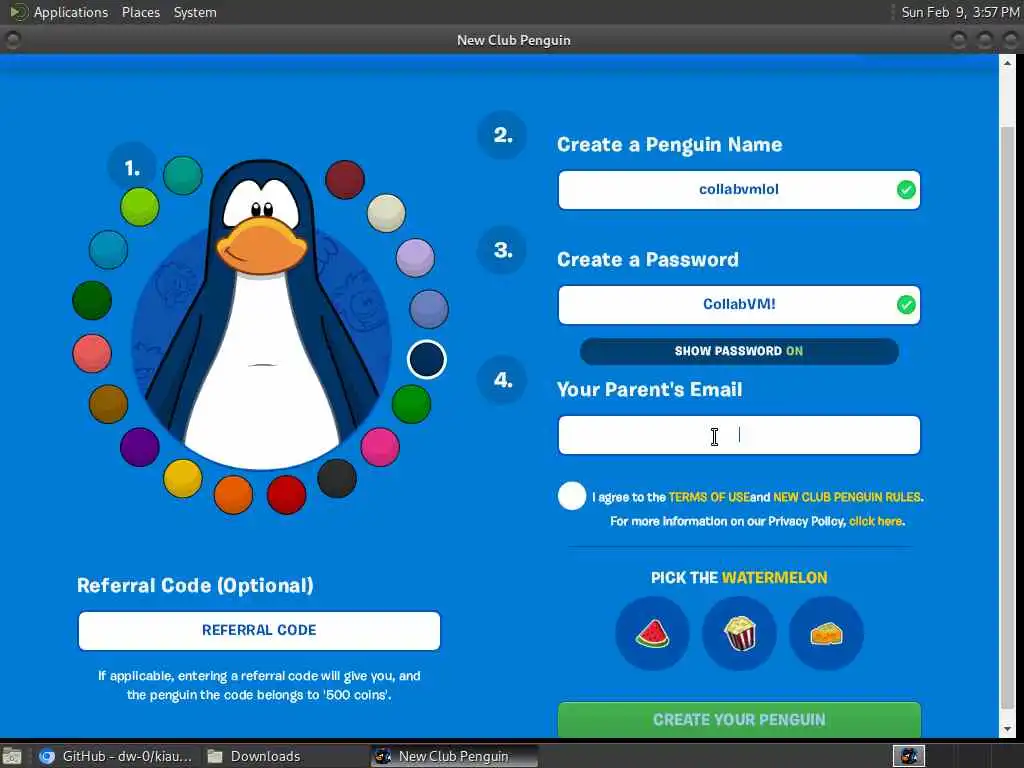The image size is (1024, 768).
Task: Open the privacy policy click here link
Action: (875, 521)
